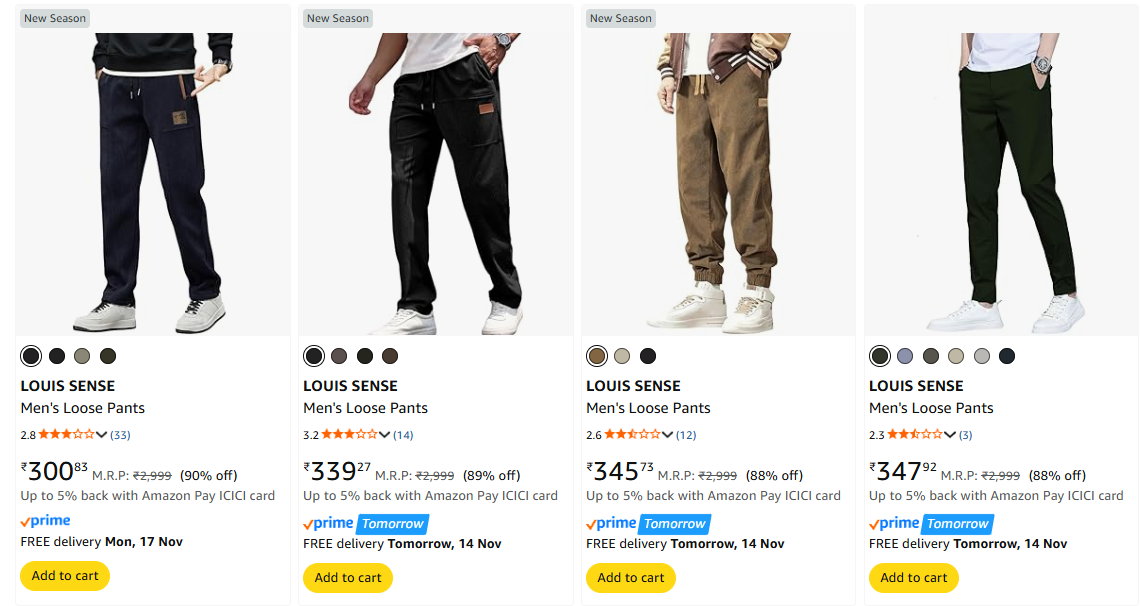Pick the navy swatch at the end of the ₹347.92 row
The height and width of the screenshot is (606, 1140).
coord(1007,356)
